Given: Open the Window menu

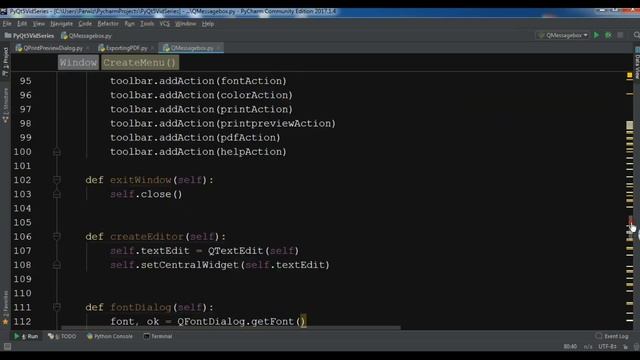Looking at the screenshot, I should 185,24.
